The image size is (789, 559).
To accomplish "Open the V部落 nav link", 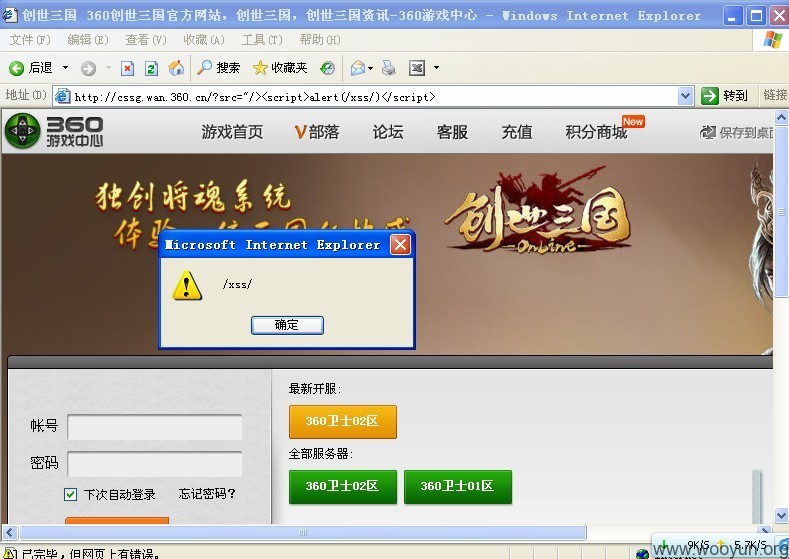I will click(317, 132).
